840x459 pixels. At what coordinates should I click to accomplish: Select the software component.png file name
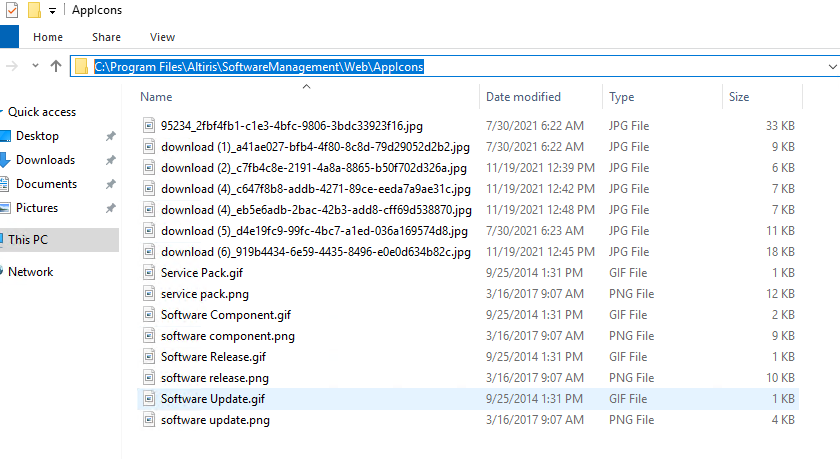click(x=228, y=336)
